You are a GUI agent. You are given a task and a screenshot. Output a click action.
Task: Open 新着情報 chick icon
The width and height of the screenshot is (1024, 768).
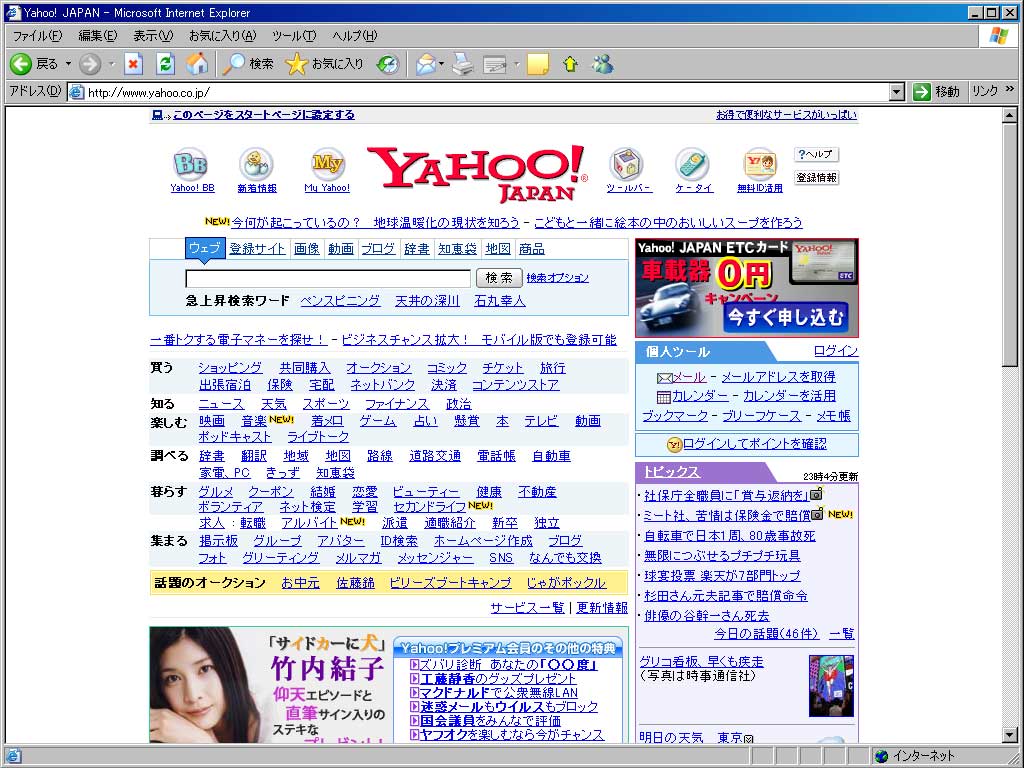pyautogui.click(x=256, y=163)
